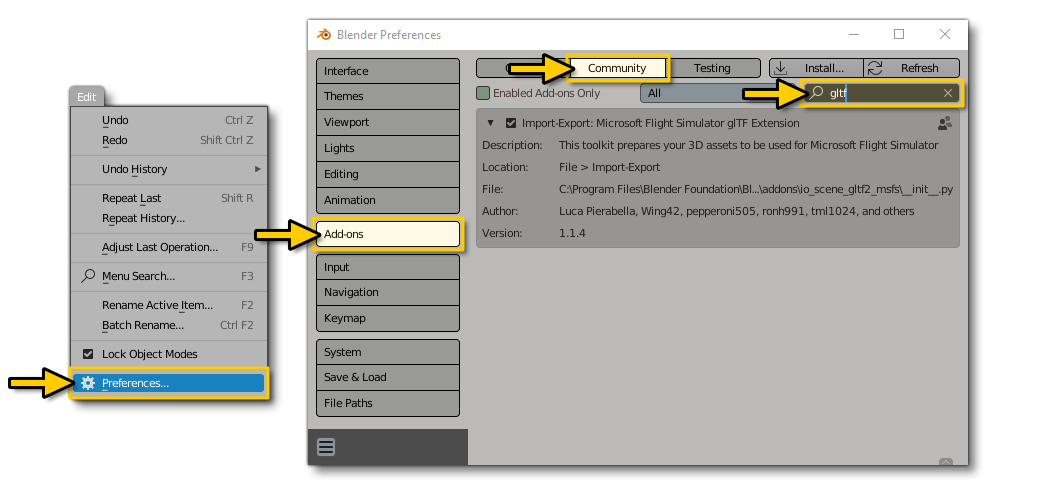Choose Batch Rename entry
The image size is (1038, 485).
[169, 326]
